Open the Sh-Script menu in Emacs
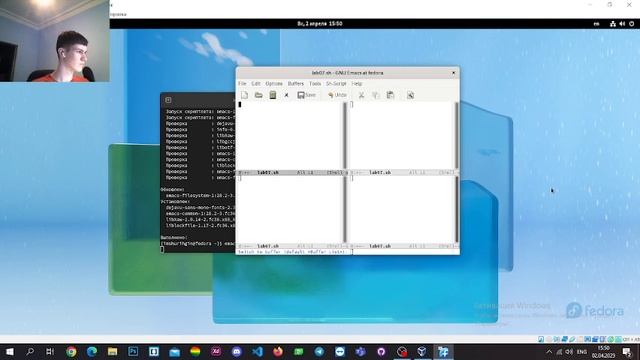Viewport: 640px width, 360px height. (x=336, y=83)
